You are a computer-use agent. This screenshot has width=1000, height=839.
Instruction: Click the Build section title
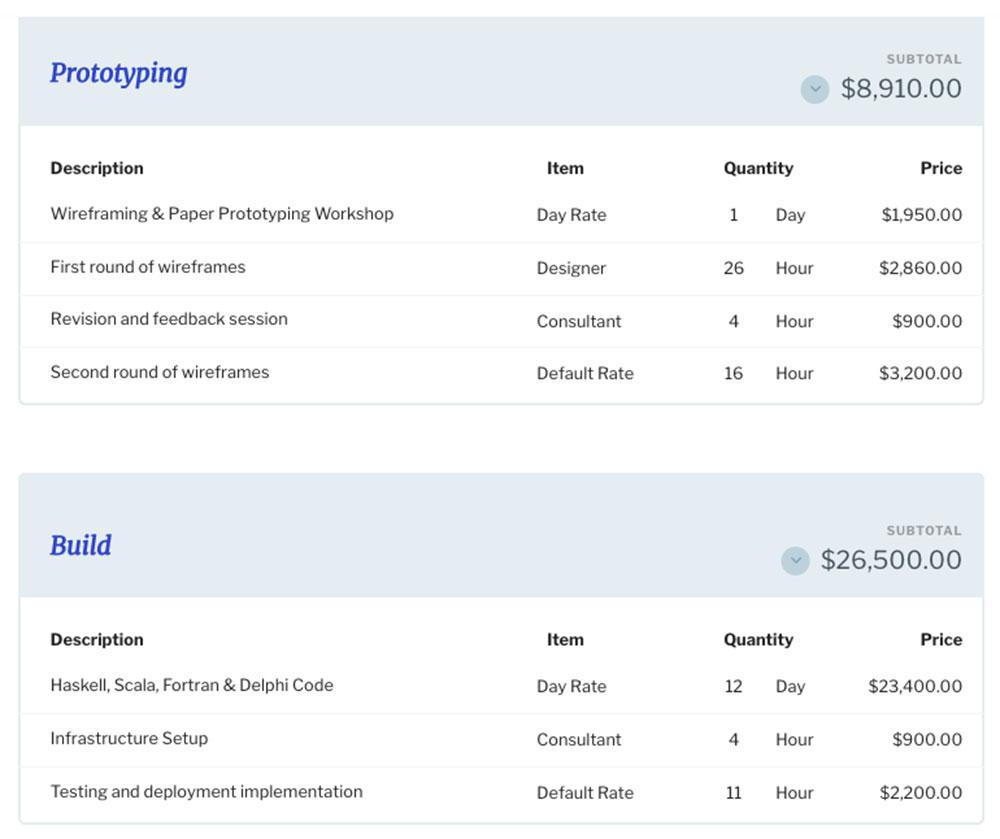(x=81, y=545)
